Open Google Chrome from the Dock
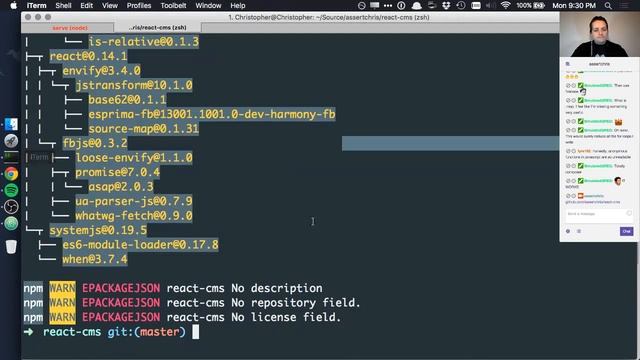 [11, 174]
